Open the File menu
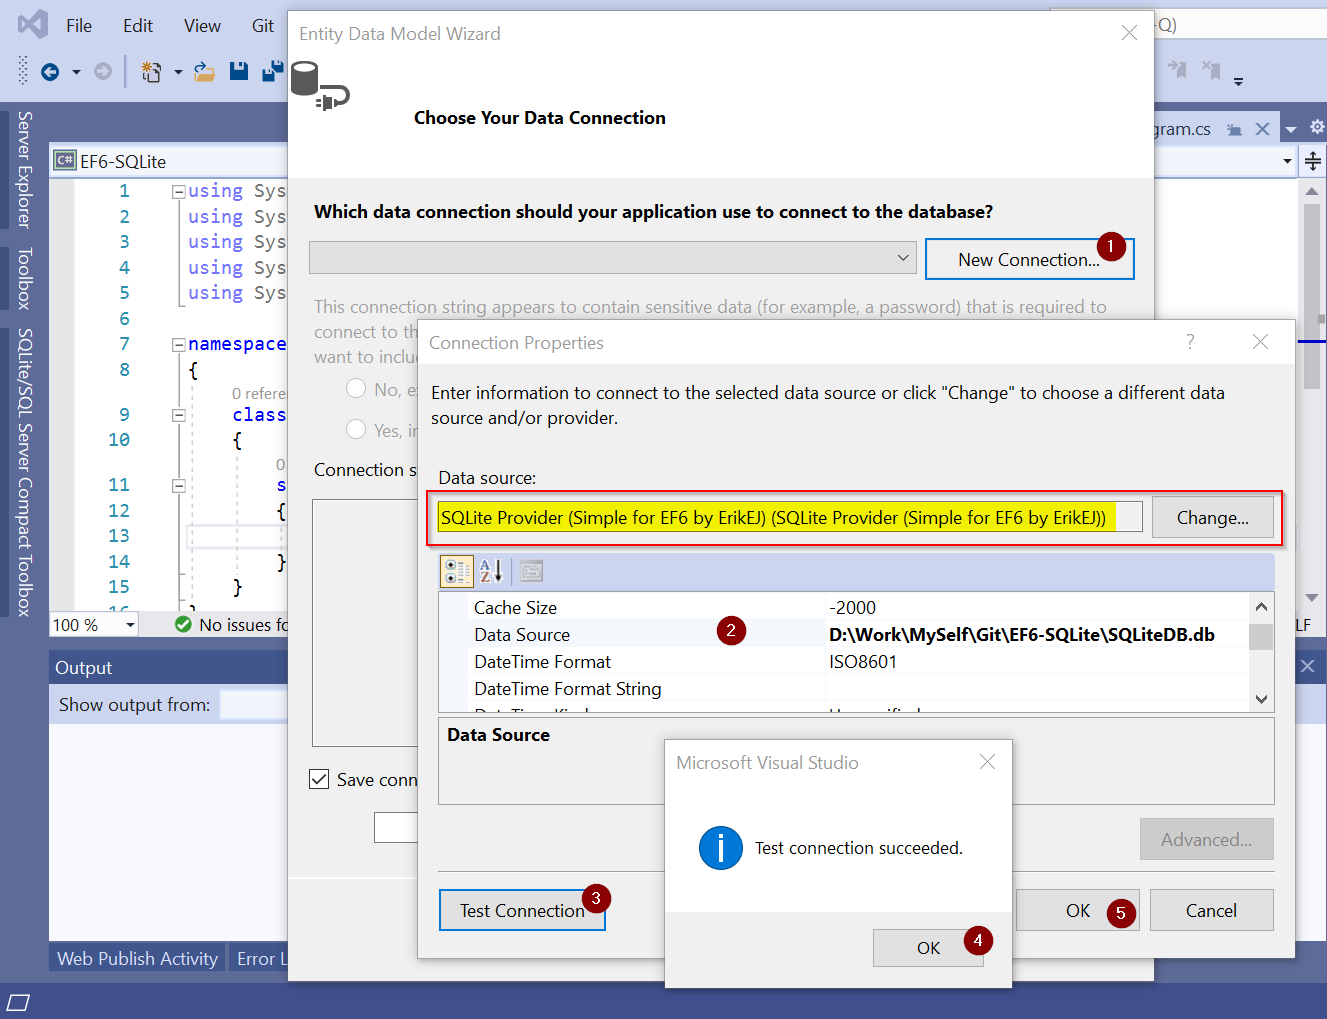 click(79, 26)
